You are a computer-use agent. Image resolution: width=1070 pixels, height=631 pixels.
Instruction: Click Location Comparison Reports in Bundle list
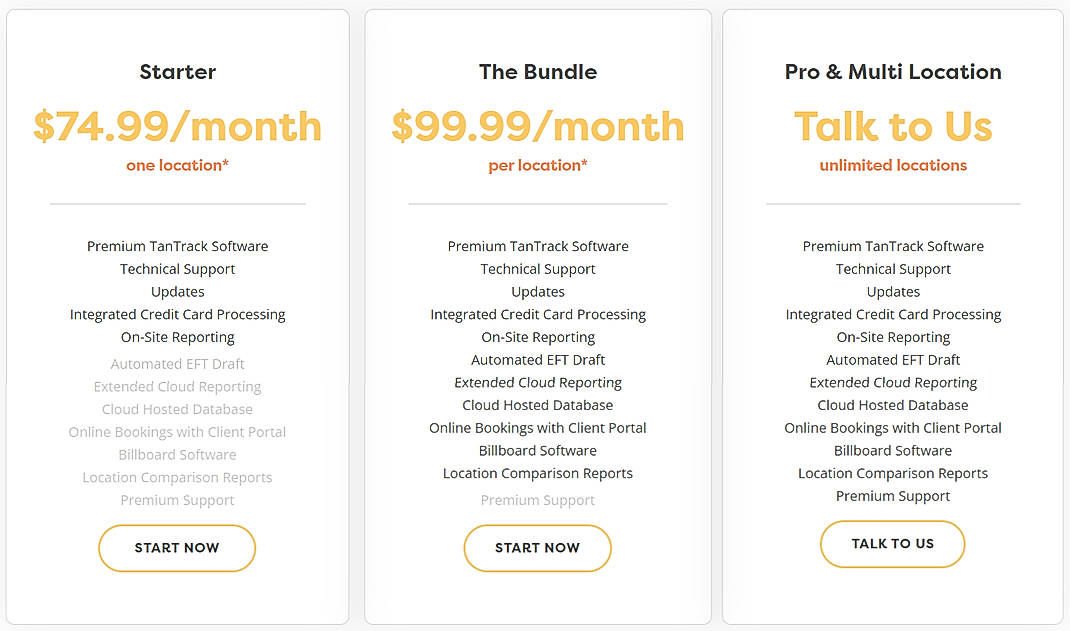(537, 473)
